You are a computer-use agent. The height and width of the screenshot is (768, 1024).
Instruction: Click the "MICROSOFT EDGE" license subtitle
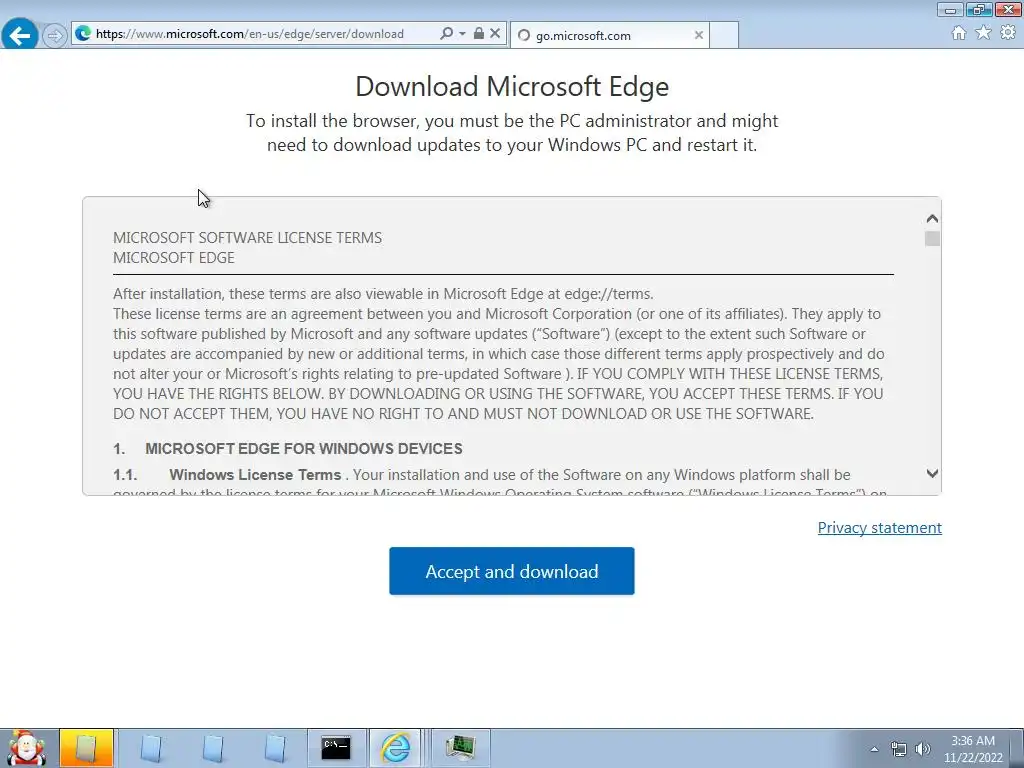click(x=174, y=258)
